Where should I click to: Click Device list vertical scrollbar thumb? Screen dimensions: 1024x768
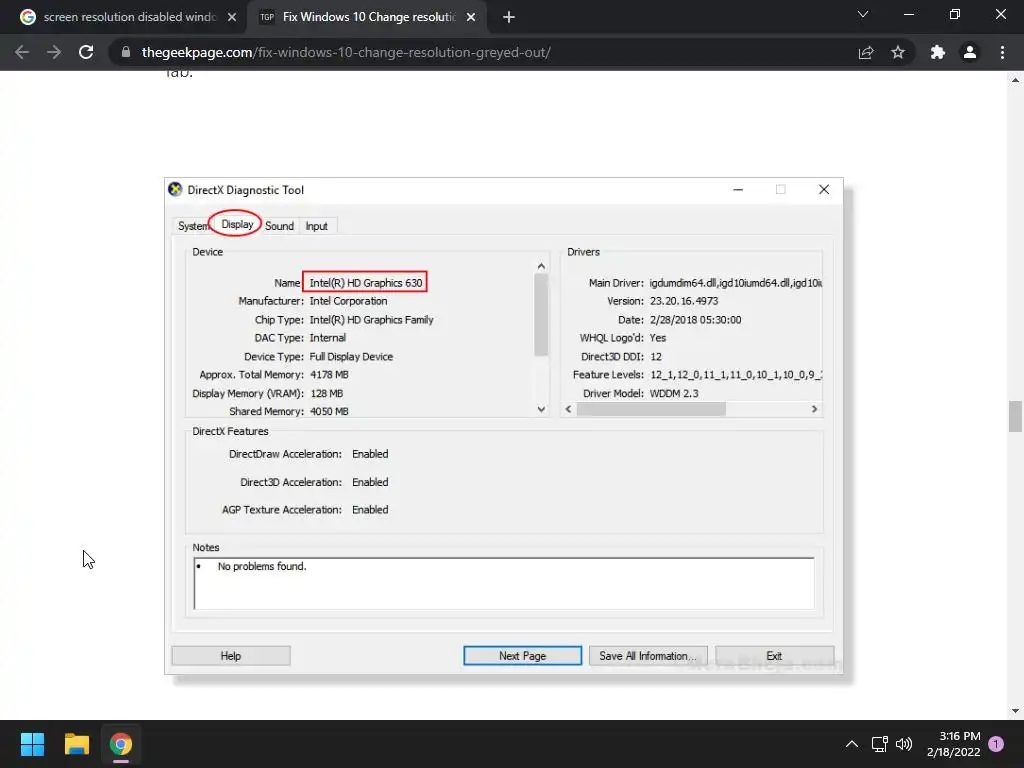[x=541, y=315]
